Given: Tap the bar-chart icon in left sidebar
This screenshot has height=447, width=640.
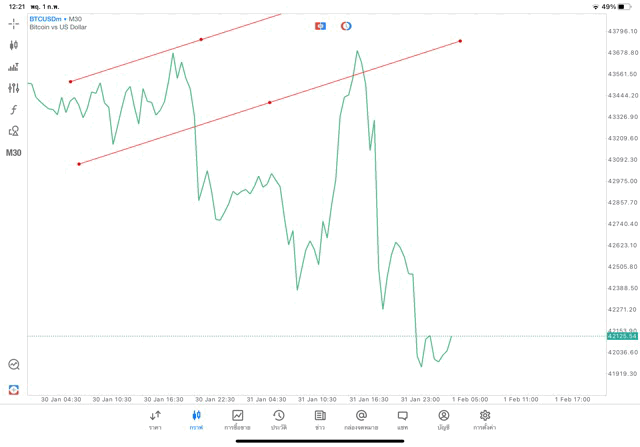Looking at the screenshot, I should [x=14, y=67].
